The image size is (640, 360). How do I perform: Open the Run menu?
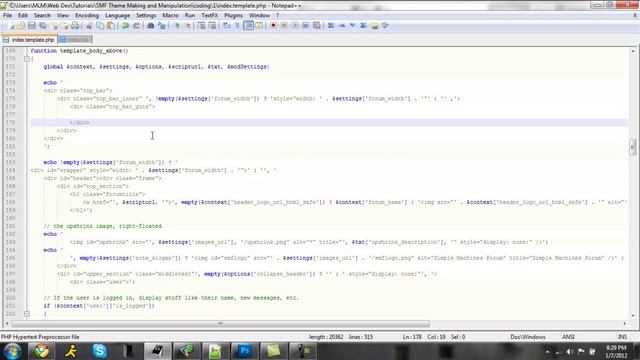pyautogui.click(x=190, y=16)
